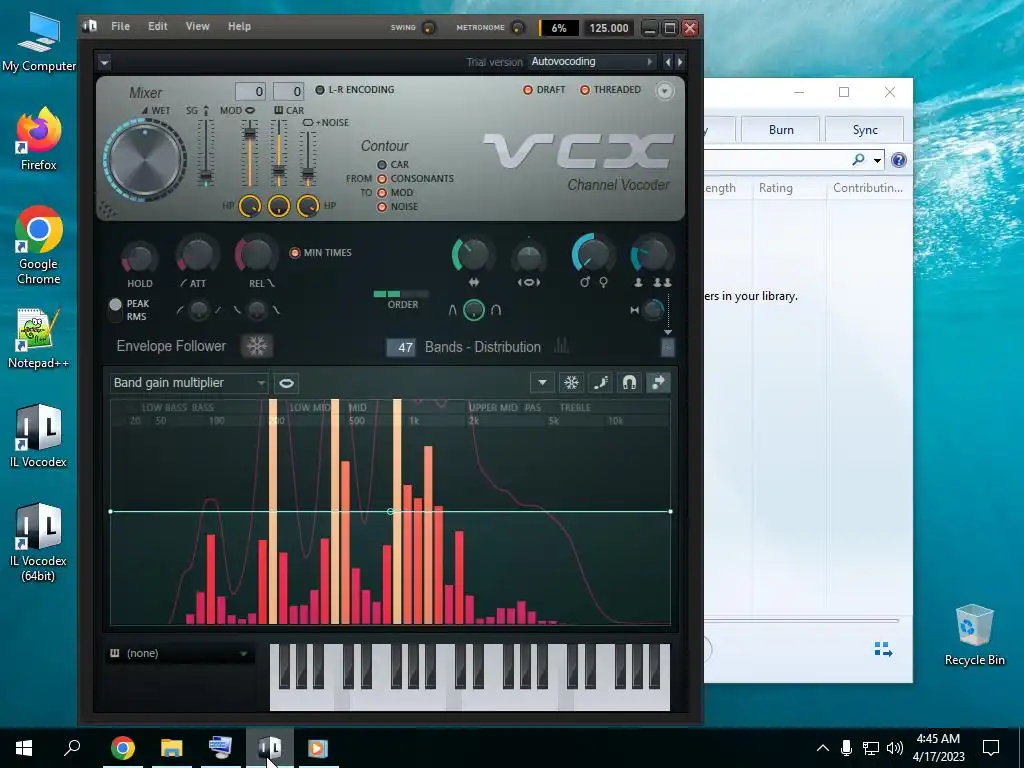1024x768 pixels.
Task: Click the SG fader
Action: (206, 153)
